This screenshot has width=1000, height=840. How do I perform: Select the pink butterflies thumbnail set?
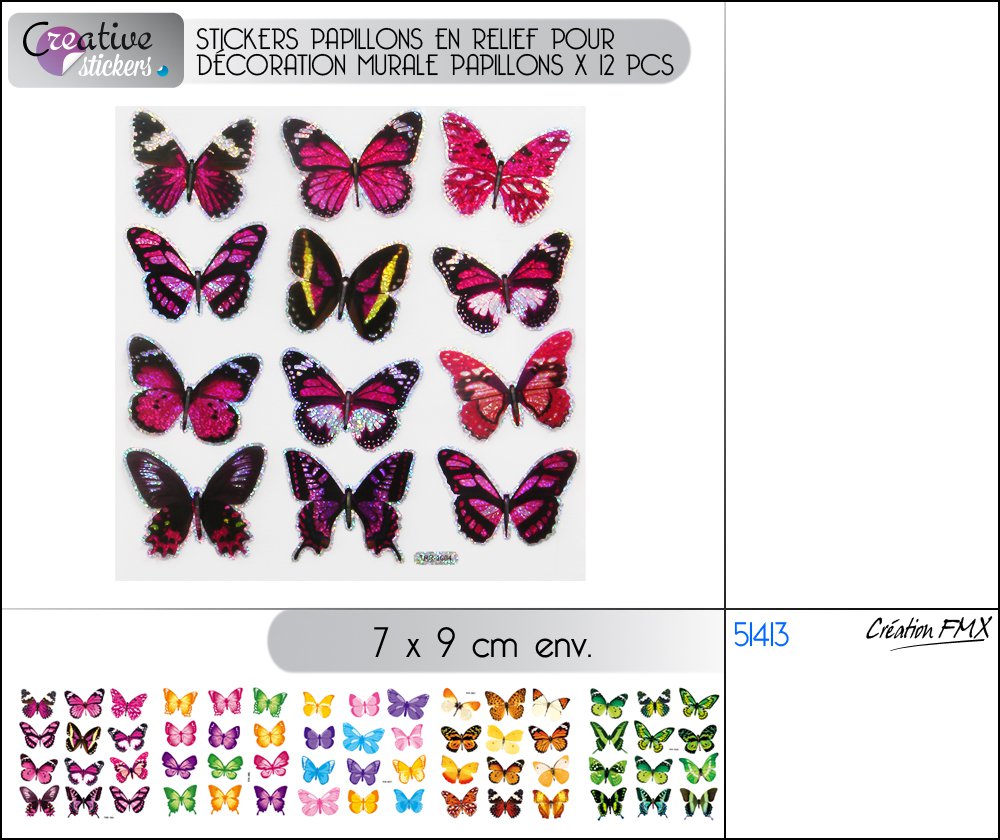[x=84, y=753]
